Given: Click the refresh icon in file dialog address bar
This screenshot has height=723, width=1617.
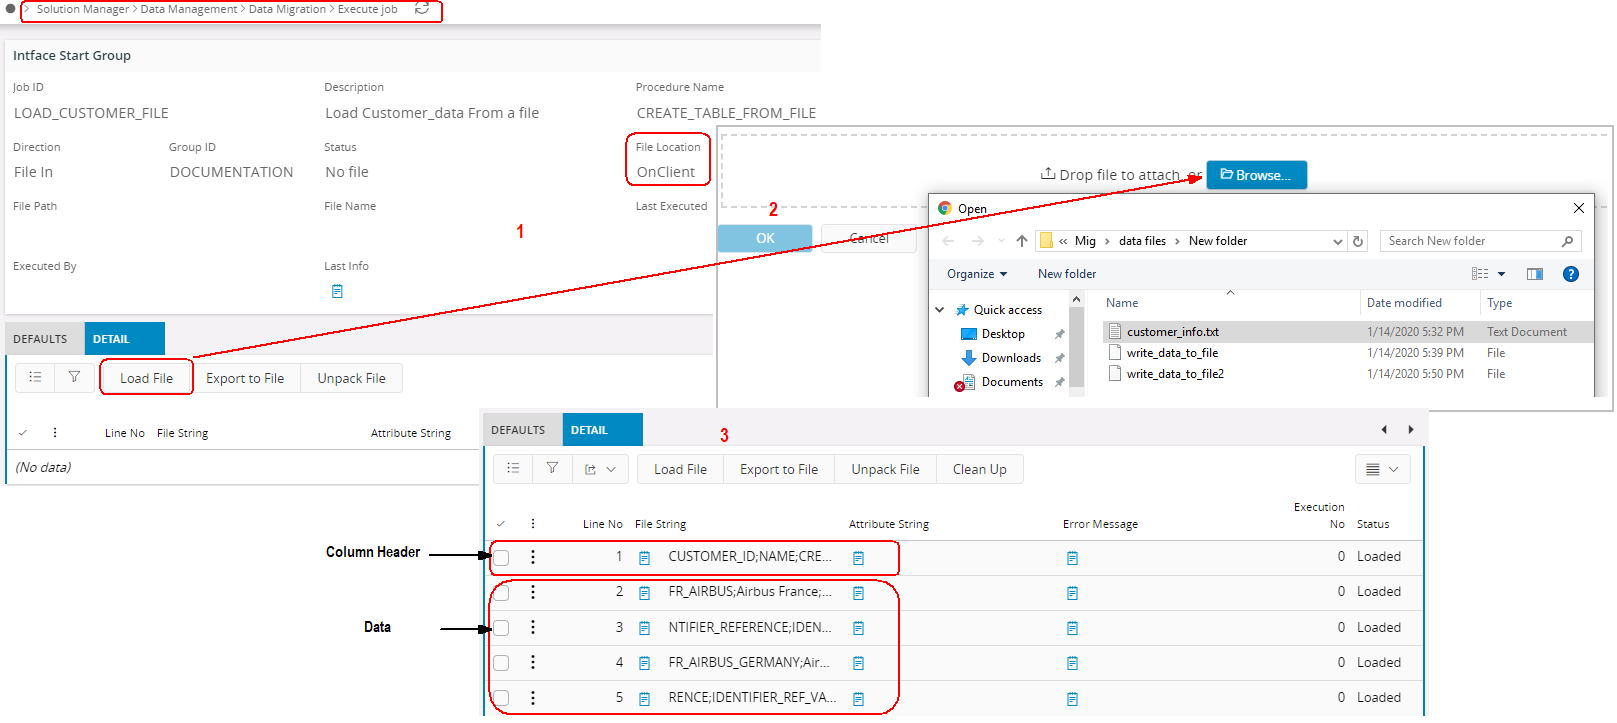Looking at the screenshot, I should click(1358, 241).
